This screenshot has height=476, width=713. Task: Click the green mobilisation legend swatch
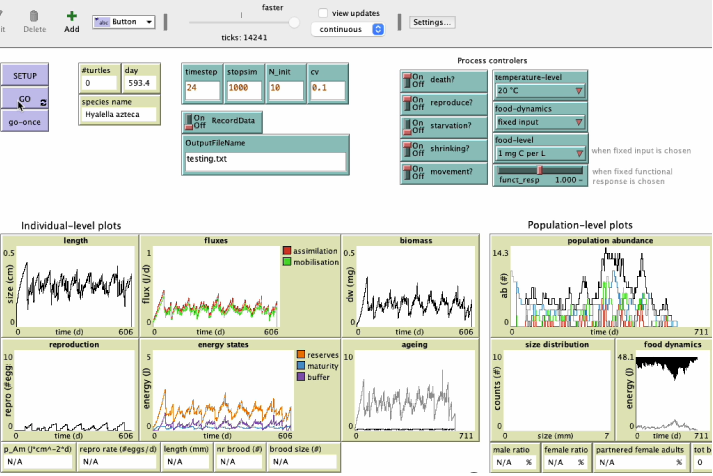[286, 262]
